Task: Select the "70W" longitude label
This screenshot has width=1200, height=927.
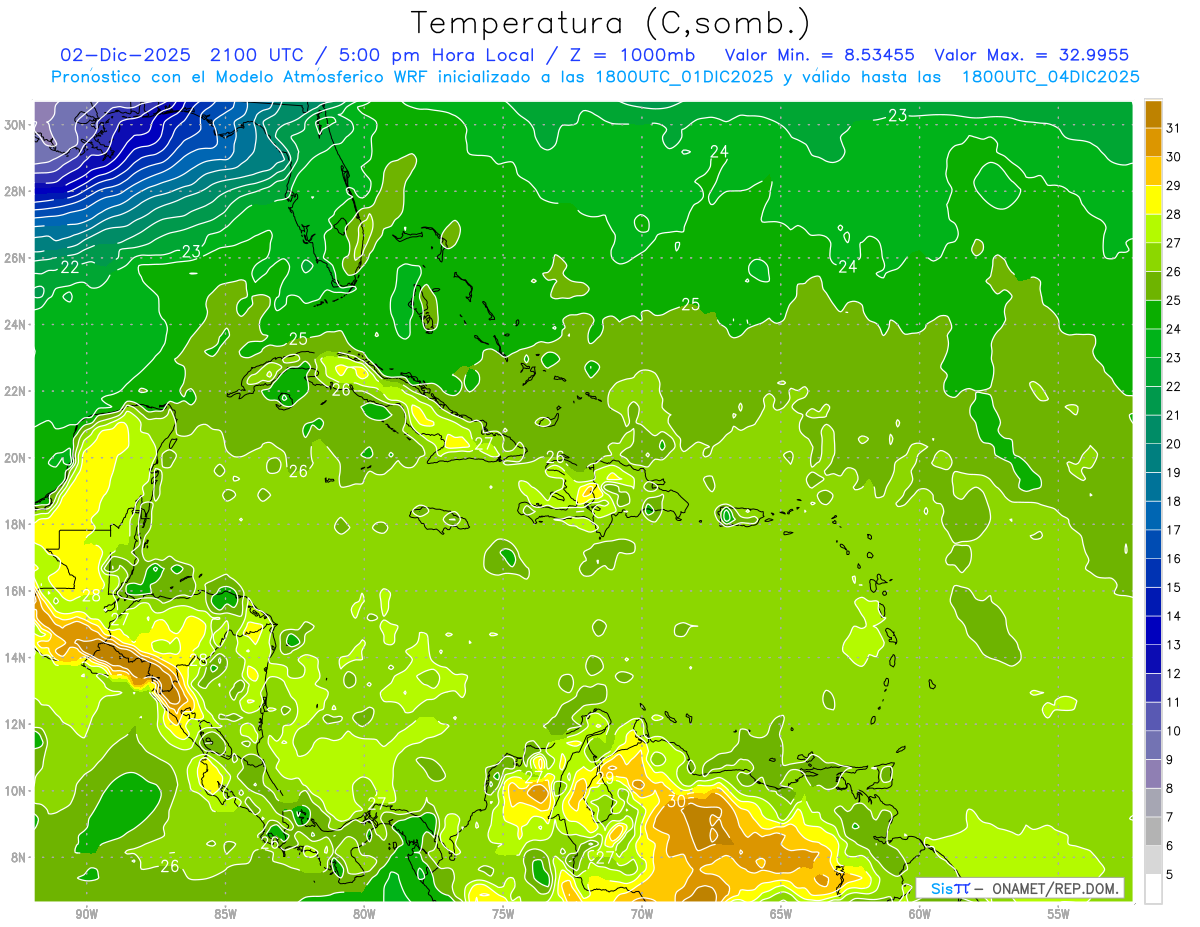Action: click(642, 914)
